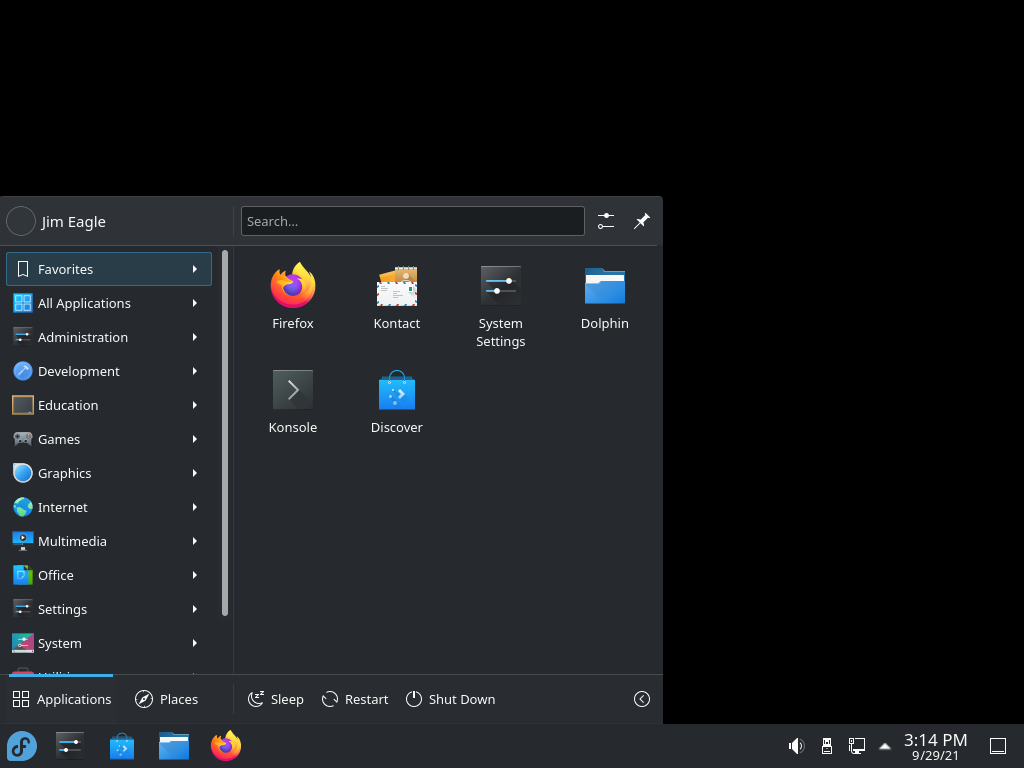Click the Configure launcher sliders icon
Image resolution: width=1024 pixels, height=768 pixels.
coord(605,221)
